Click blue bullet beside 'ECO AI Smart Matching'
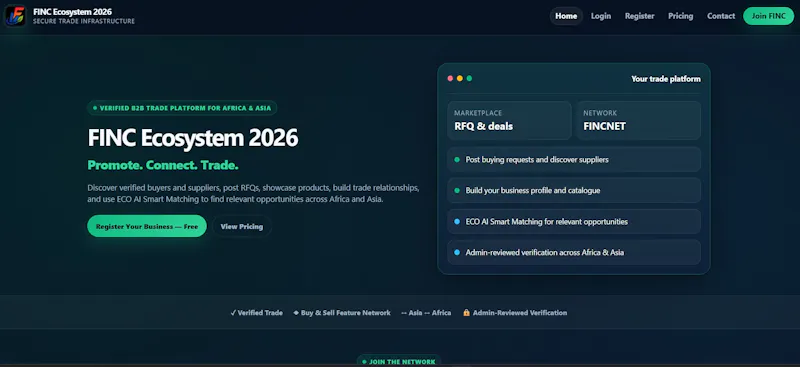This screenshot has width=800, height=367. 457,222
